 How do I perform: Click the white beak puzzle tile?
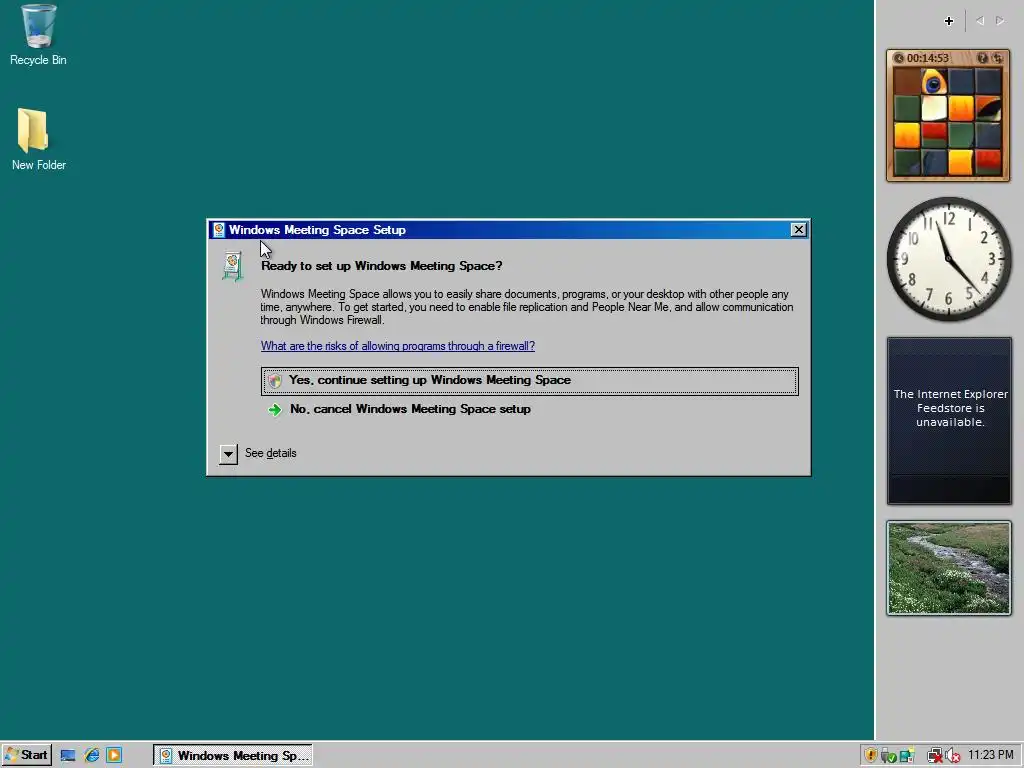(934, 109)
